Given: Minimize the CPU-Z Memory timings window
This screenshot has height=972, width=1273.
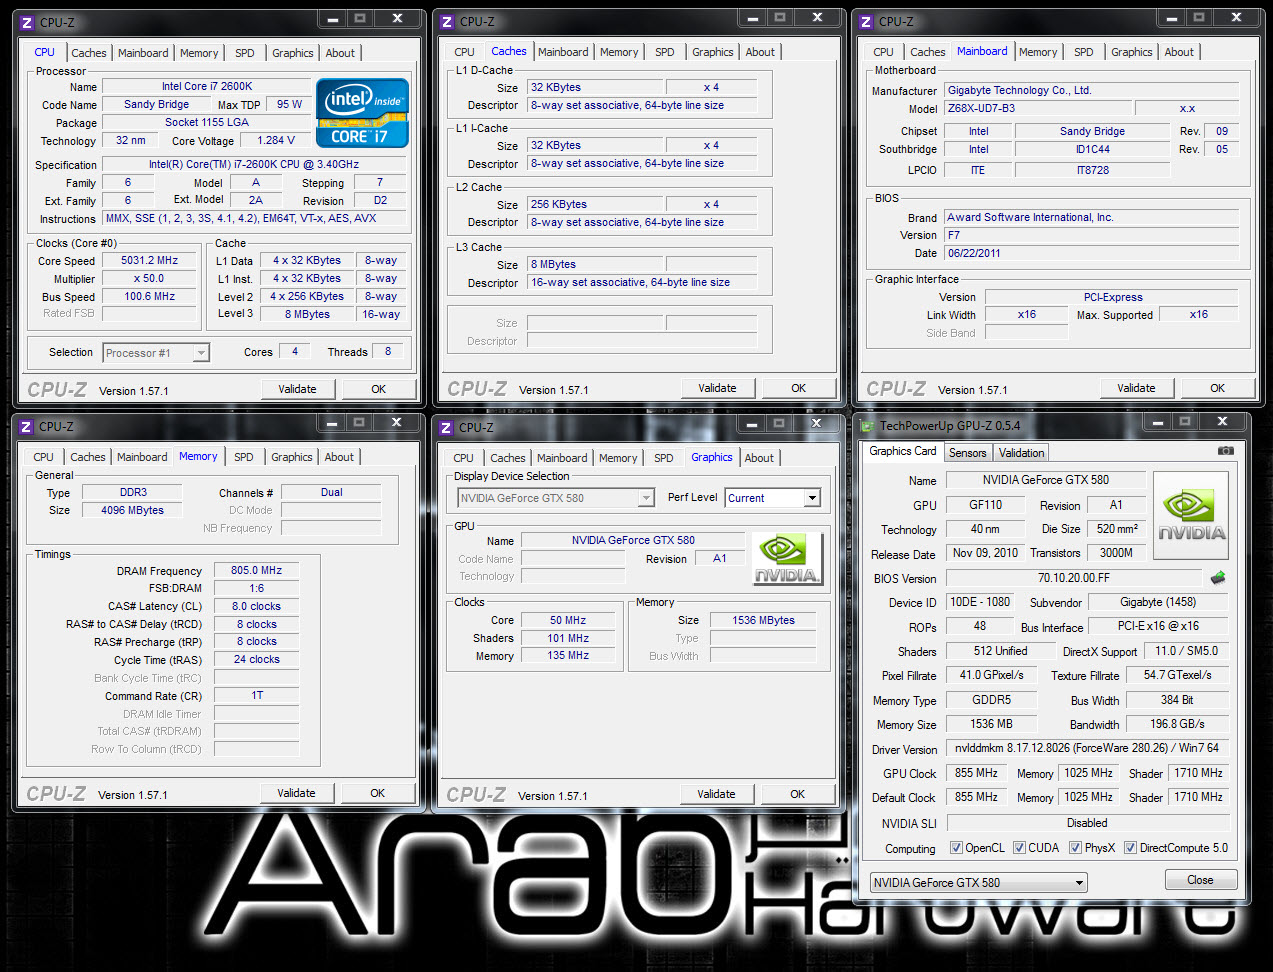Looking at the screenshot, I should (x=332, y=423).
